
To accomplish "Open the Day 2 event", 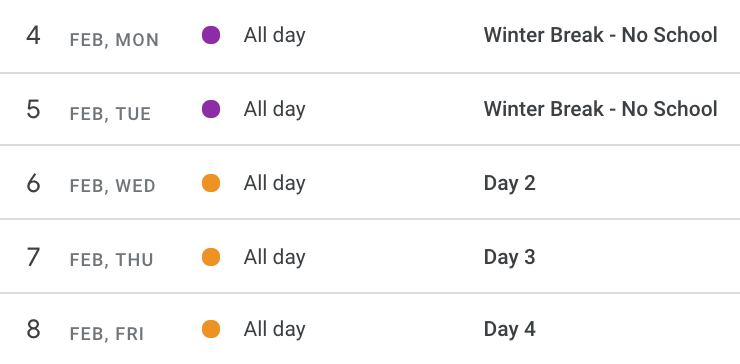I will pos(510,183).
